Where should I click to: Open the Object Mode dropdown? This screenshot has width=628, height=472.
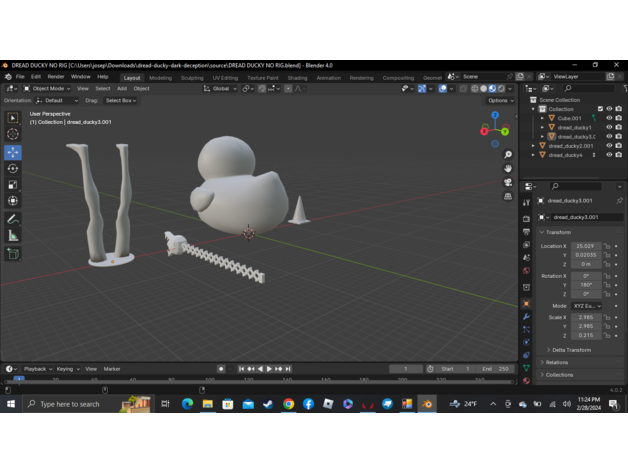pyautogui.click(x=48, y=88)
